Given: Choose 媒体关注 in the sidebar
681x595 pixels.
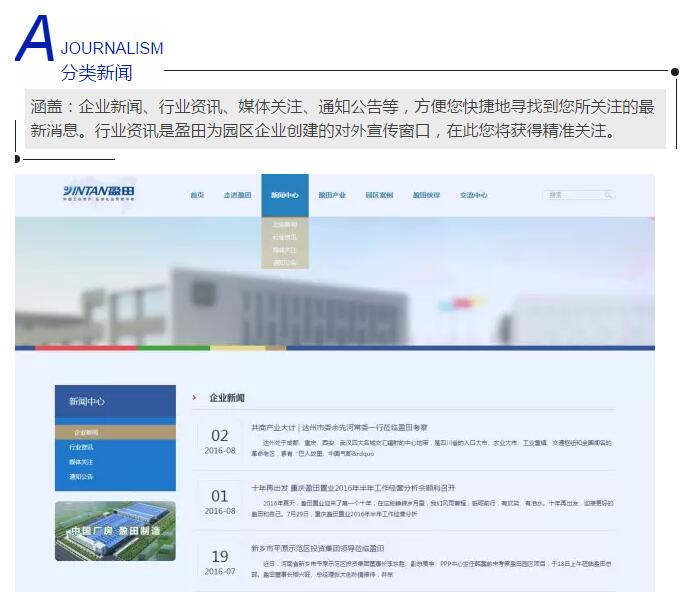Looking at the screenshot, I should (82, 462).
